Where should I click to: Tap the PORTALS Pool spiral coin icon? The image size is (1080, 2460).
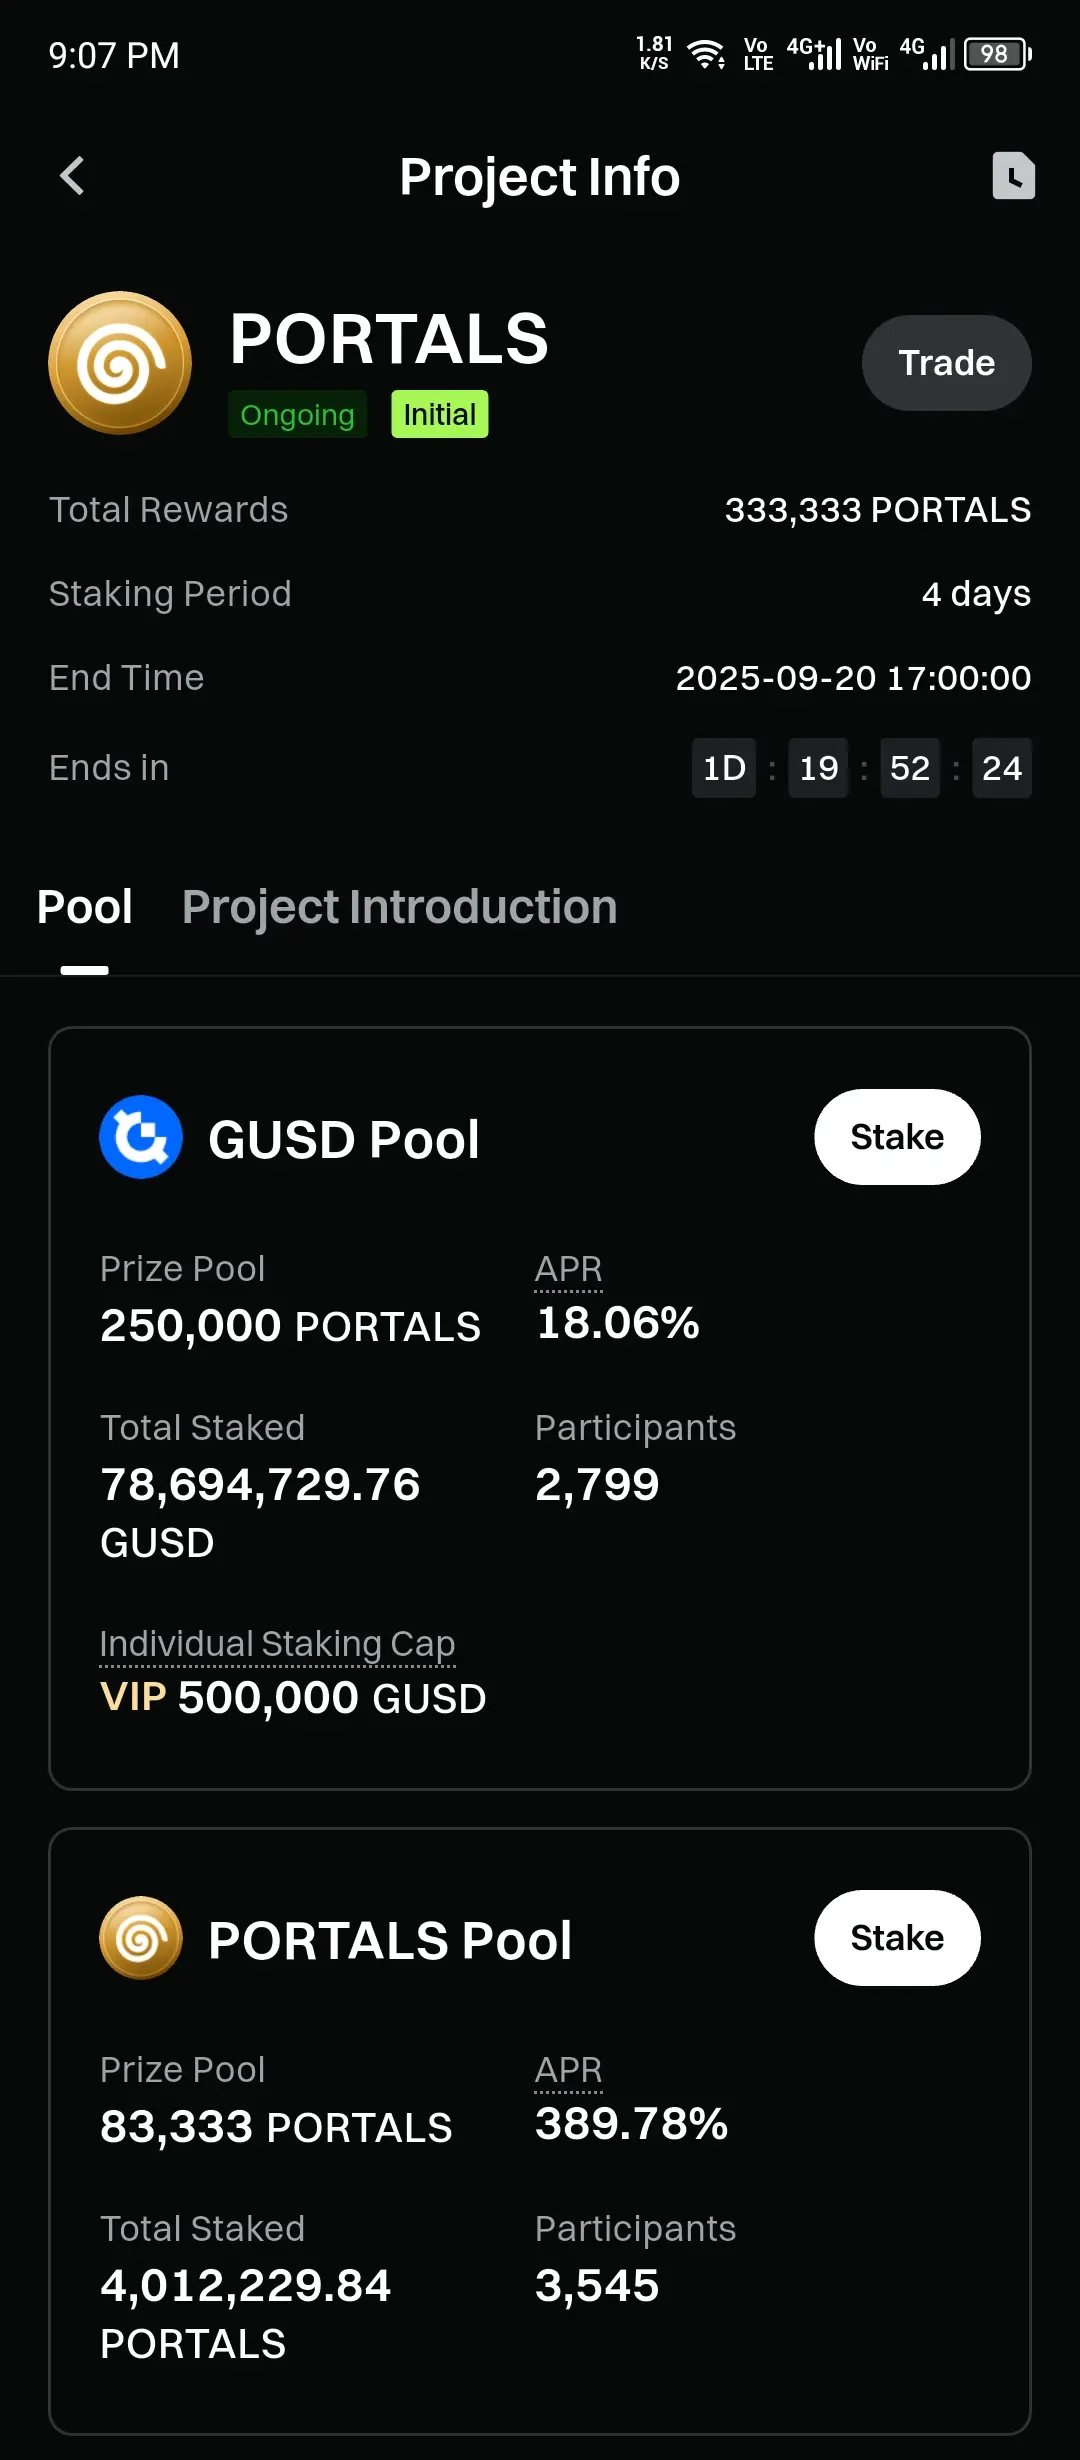pyautogui.click(x=141, y=1938)
